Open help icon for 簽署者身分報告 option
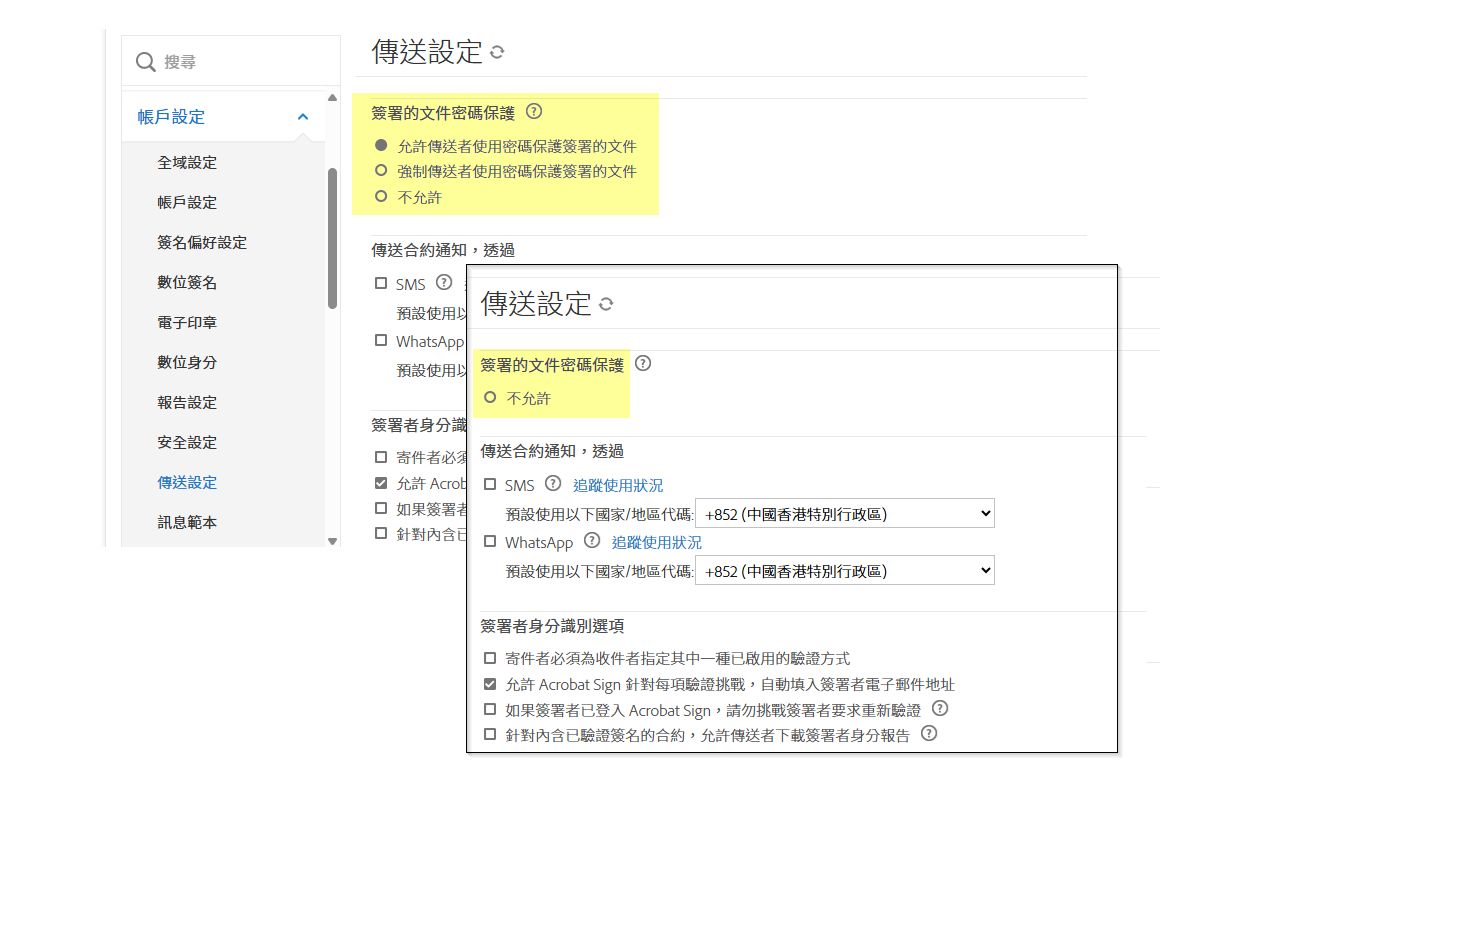This screenshot has width=1484, height=948. 929,734
